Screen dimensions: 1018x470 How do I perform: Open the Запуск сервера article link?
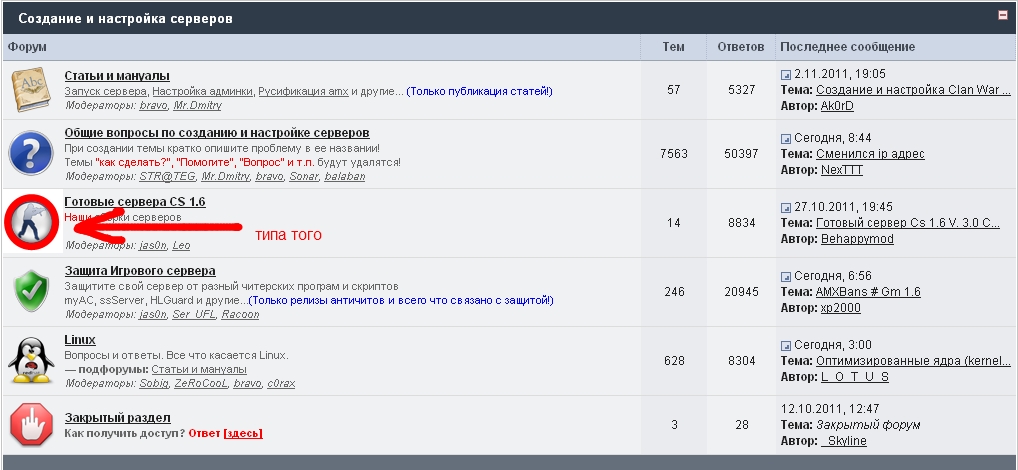coord(106,92)
